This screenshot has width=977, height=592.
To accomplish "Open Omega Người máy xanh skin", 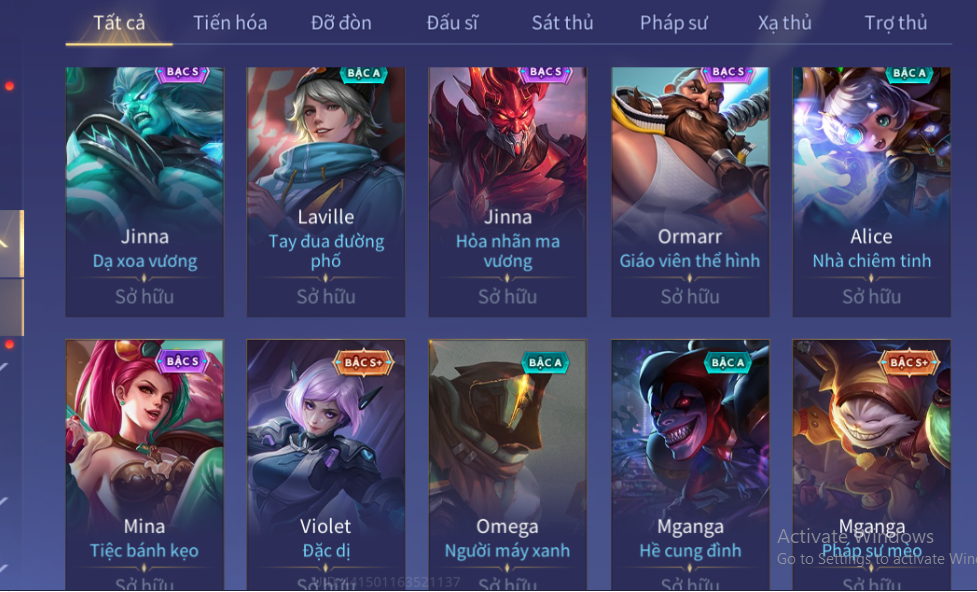I will coord(508,465).
